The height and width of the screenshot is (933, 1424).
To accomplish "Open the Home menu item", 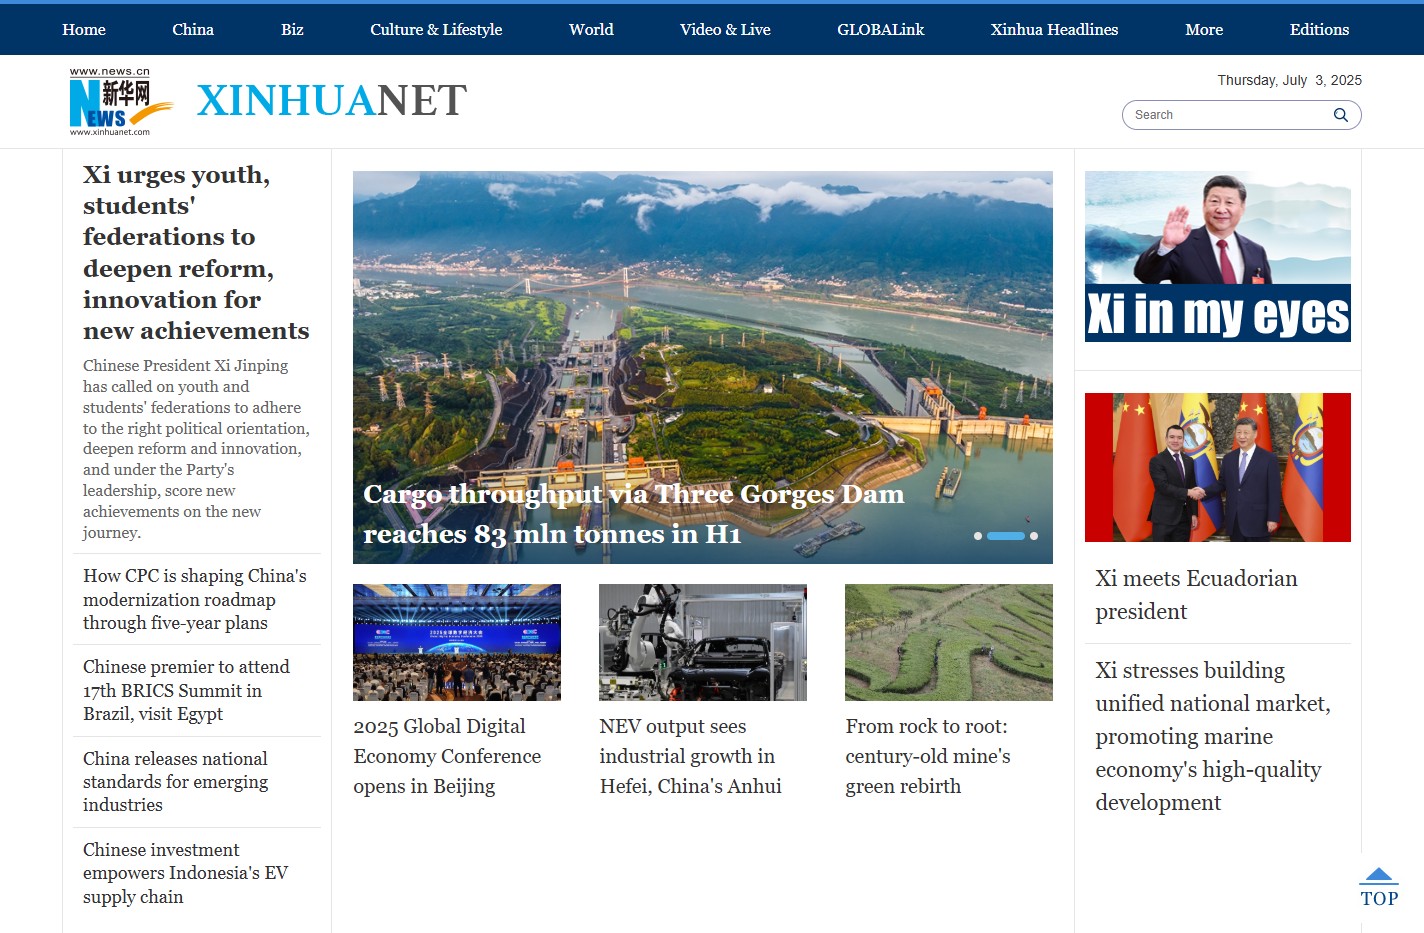I will click(x=84, y=30).
